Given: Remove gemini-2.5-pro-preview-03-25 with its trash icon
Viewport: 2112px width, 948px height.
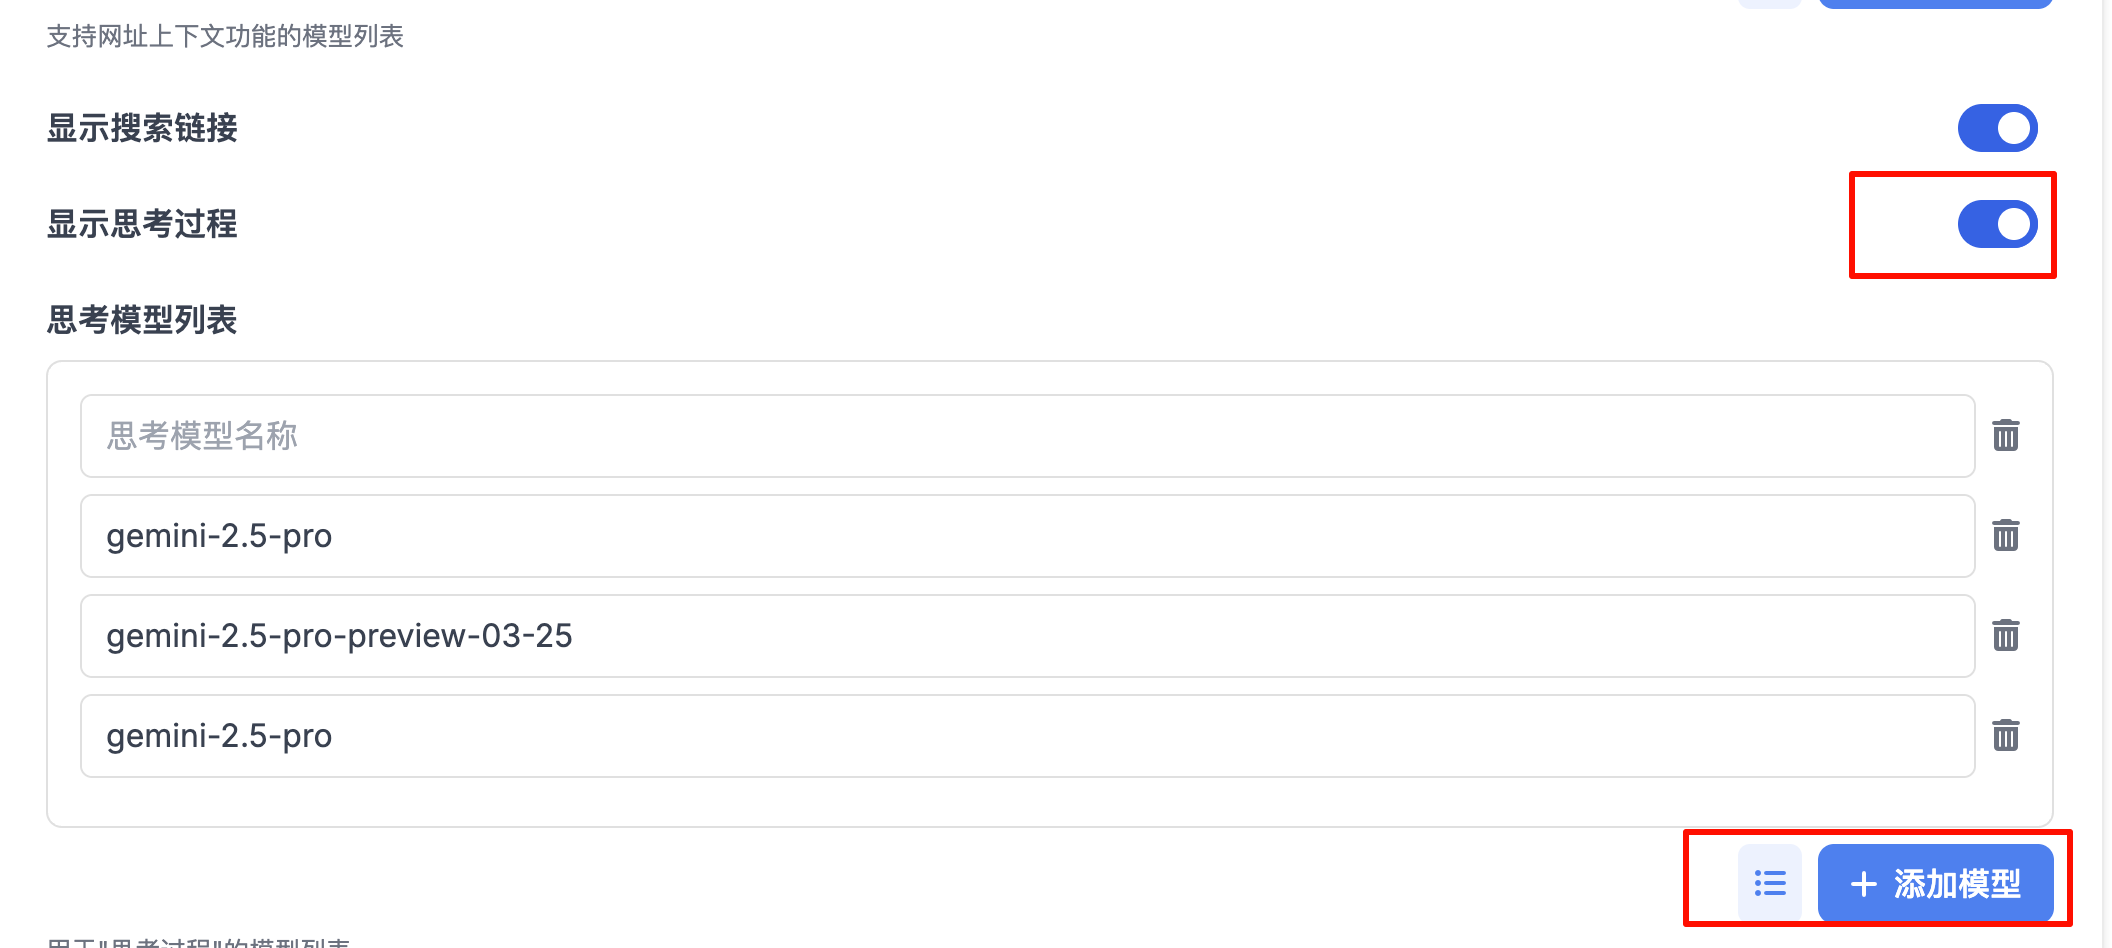Looking at the screenshot, I should pos(2005,636).
